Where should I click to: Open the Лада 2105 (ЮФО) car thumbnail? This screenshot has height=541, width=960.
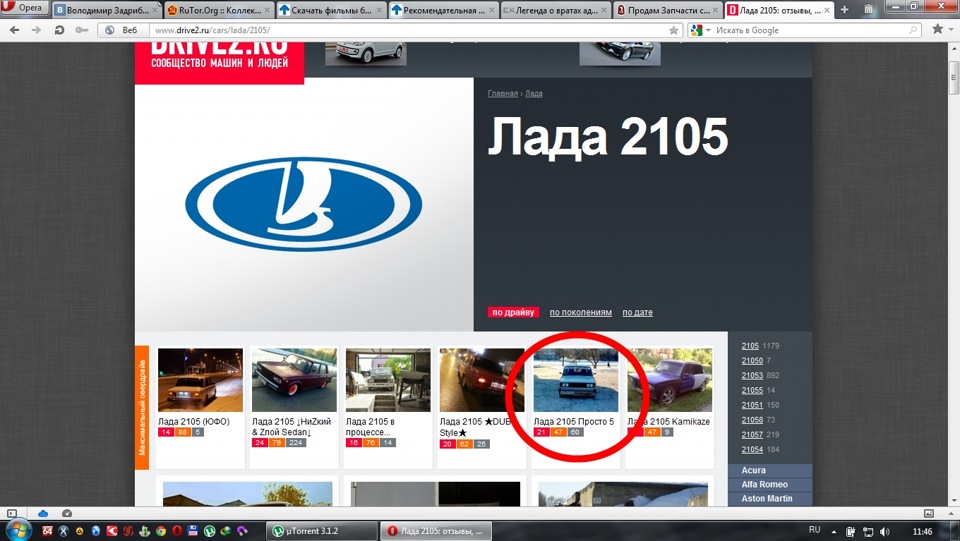[200, 380]
